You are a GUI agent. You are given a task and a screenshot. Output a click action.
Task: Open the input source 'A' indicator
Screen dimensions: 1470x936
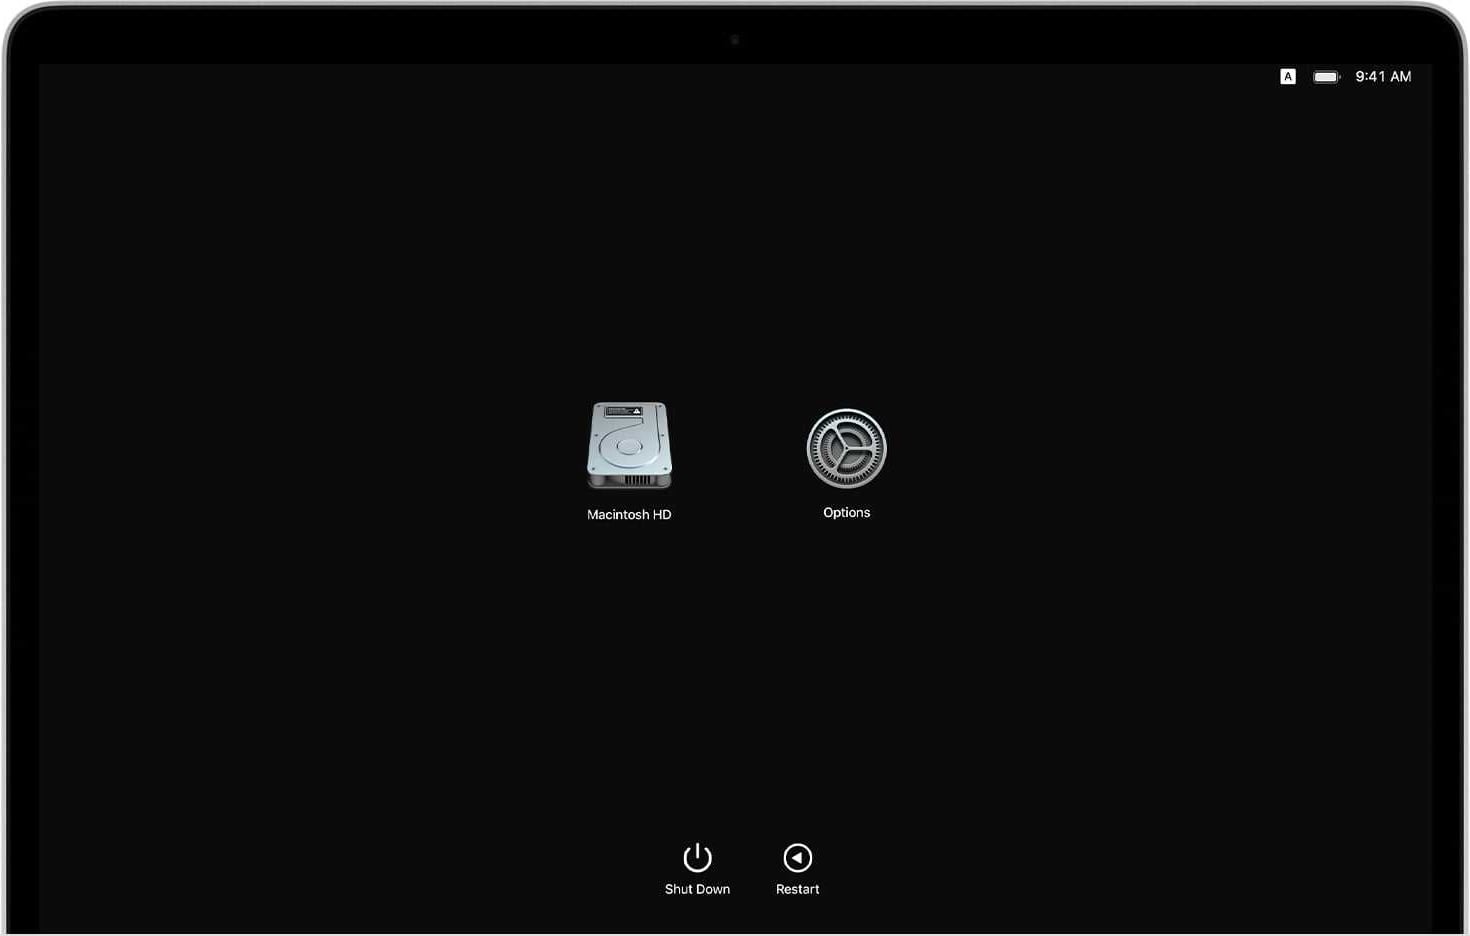click(1288, 77)
